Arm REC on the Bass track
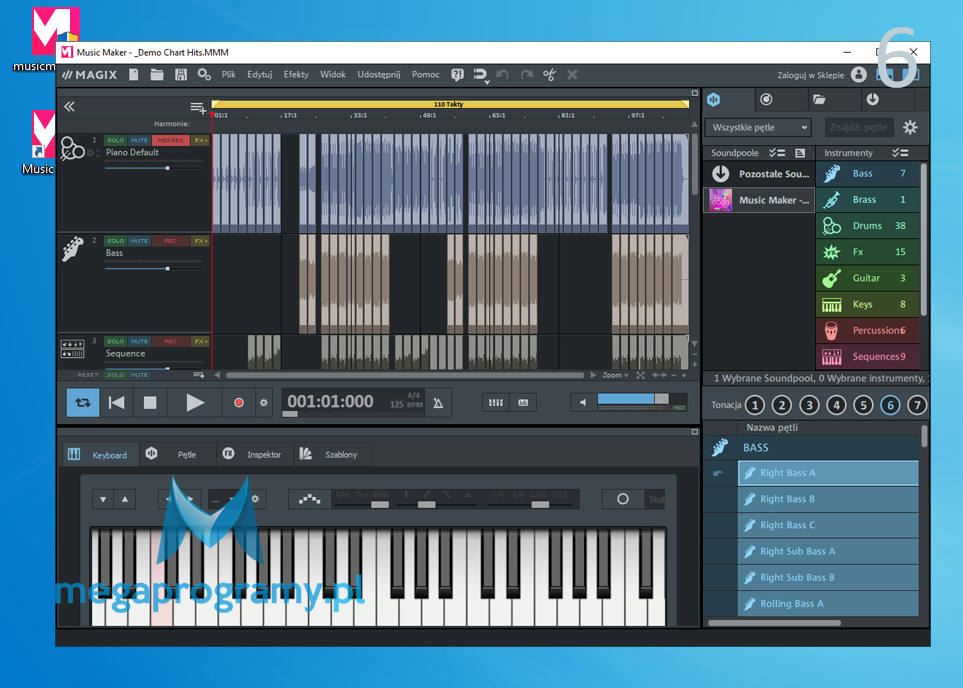This screenshot has width=963, height=688. (171, 241)
